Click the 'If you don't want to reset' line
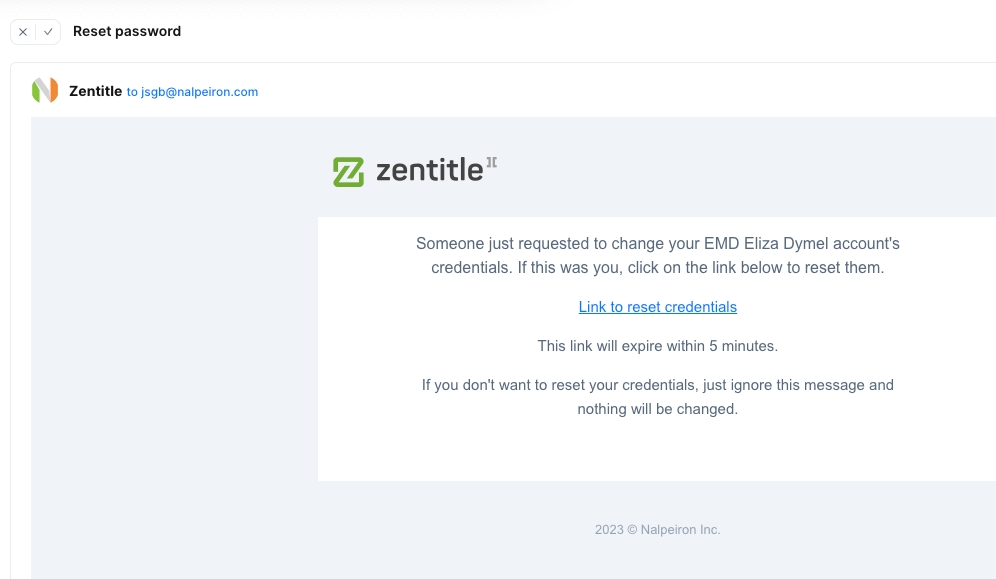Viewport: 996px width, 579px height. (657, 385)
